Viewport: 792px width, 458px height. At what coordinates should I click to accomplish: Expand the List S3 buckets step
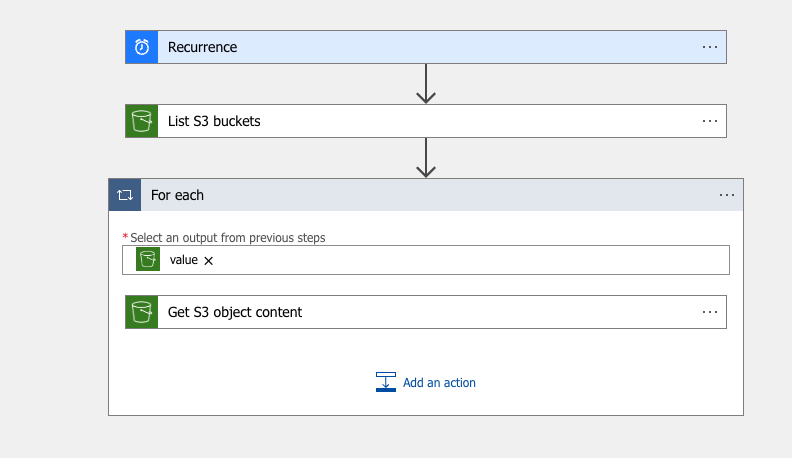click(x=400, y=121)
